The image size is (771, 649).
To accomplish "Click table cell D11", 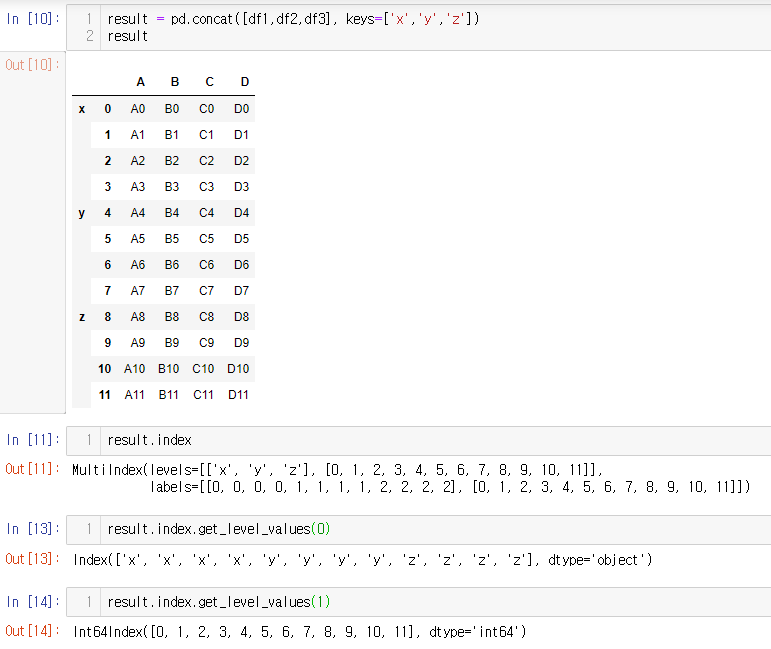I will (238, 395).
